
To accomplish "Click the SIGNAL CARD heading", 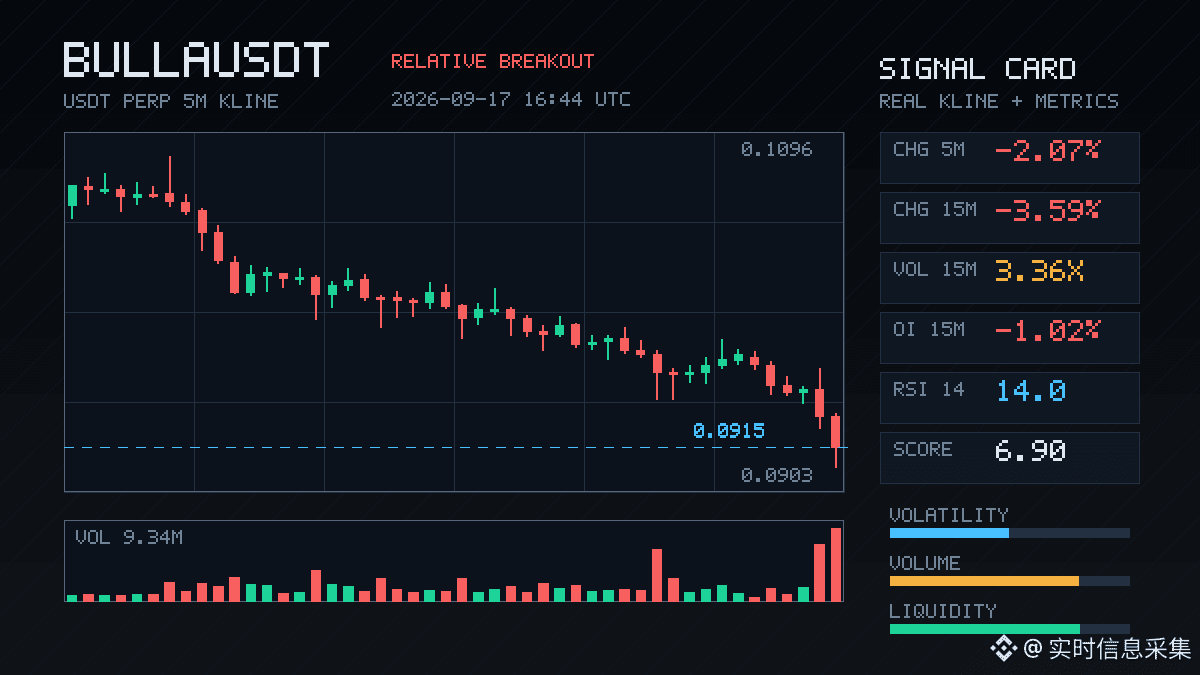I will pos(977,69).
